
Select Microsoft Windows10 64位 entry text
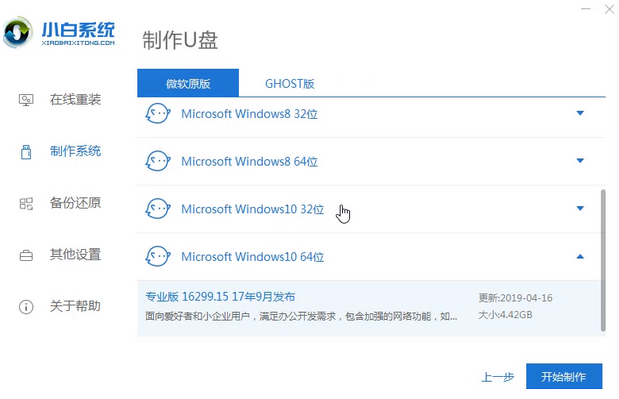click(x=253, y=257)
